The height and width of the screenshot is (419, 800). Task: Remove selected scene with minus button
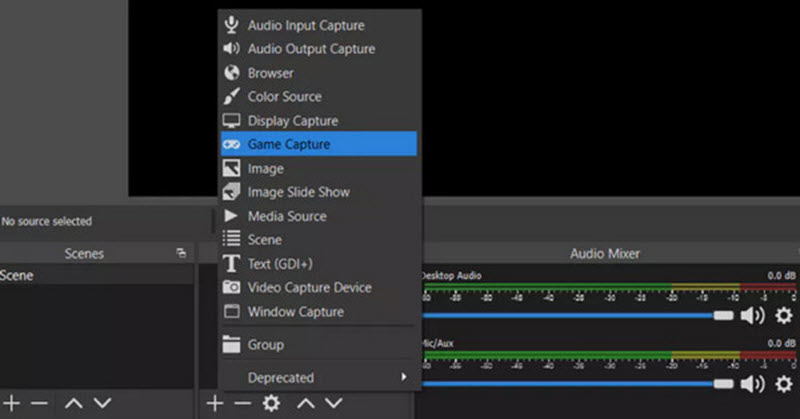[39, 403]
